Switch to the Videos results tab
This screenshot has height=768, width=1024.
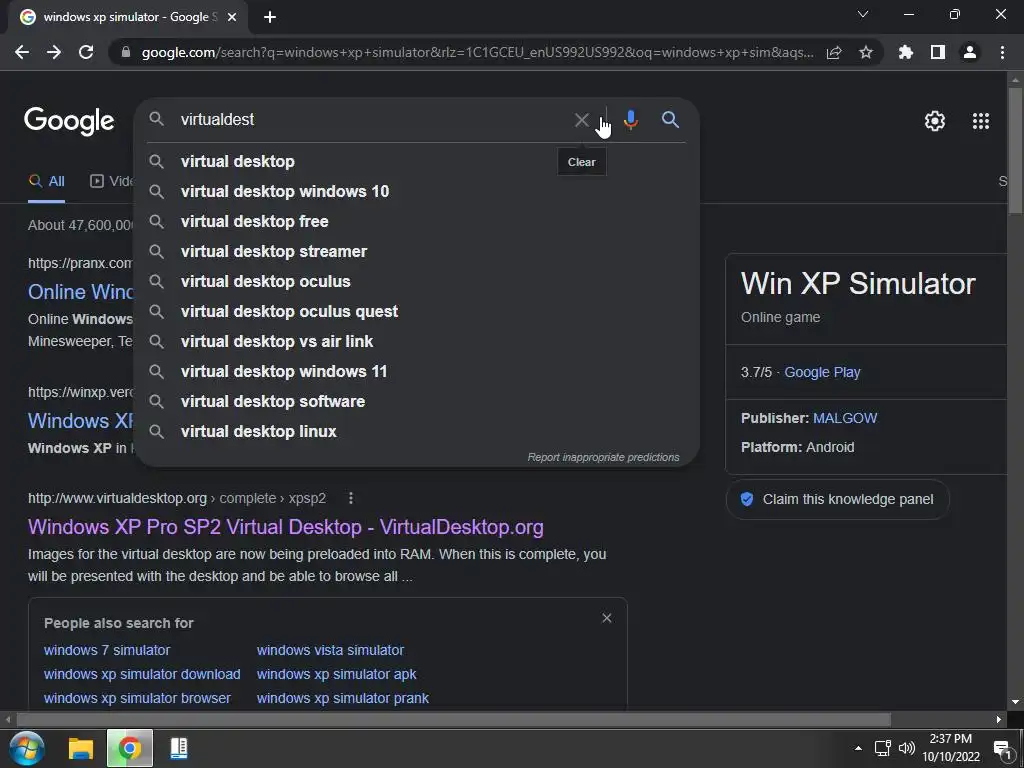[111, 182]
